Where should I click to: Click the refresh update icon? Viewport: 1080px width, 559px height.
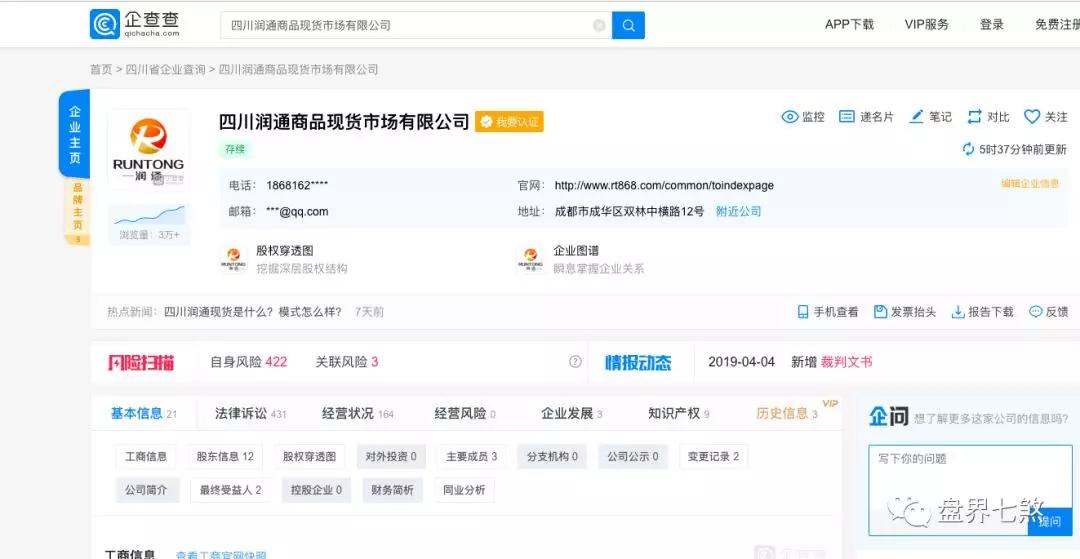coord(968,149)
